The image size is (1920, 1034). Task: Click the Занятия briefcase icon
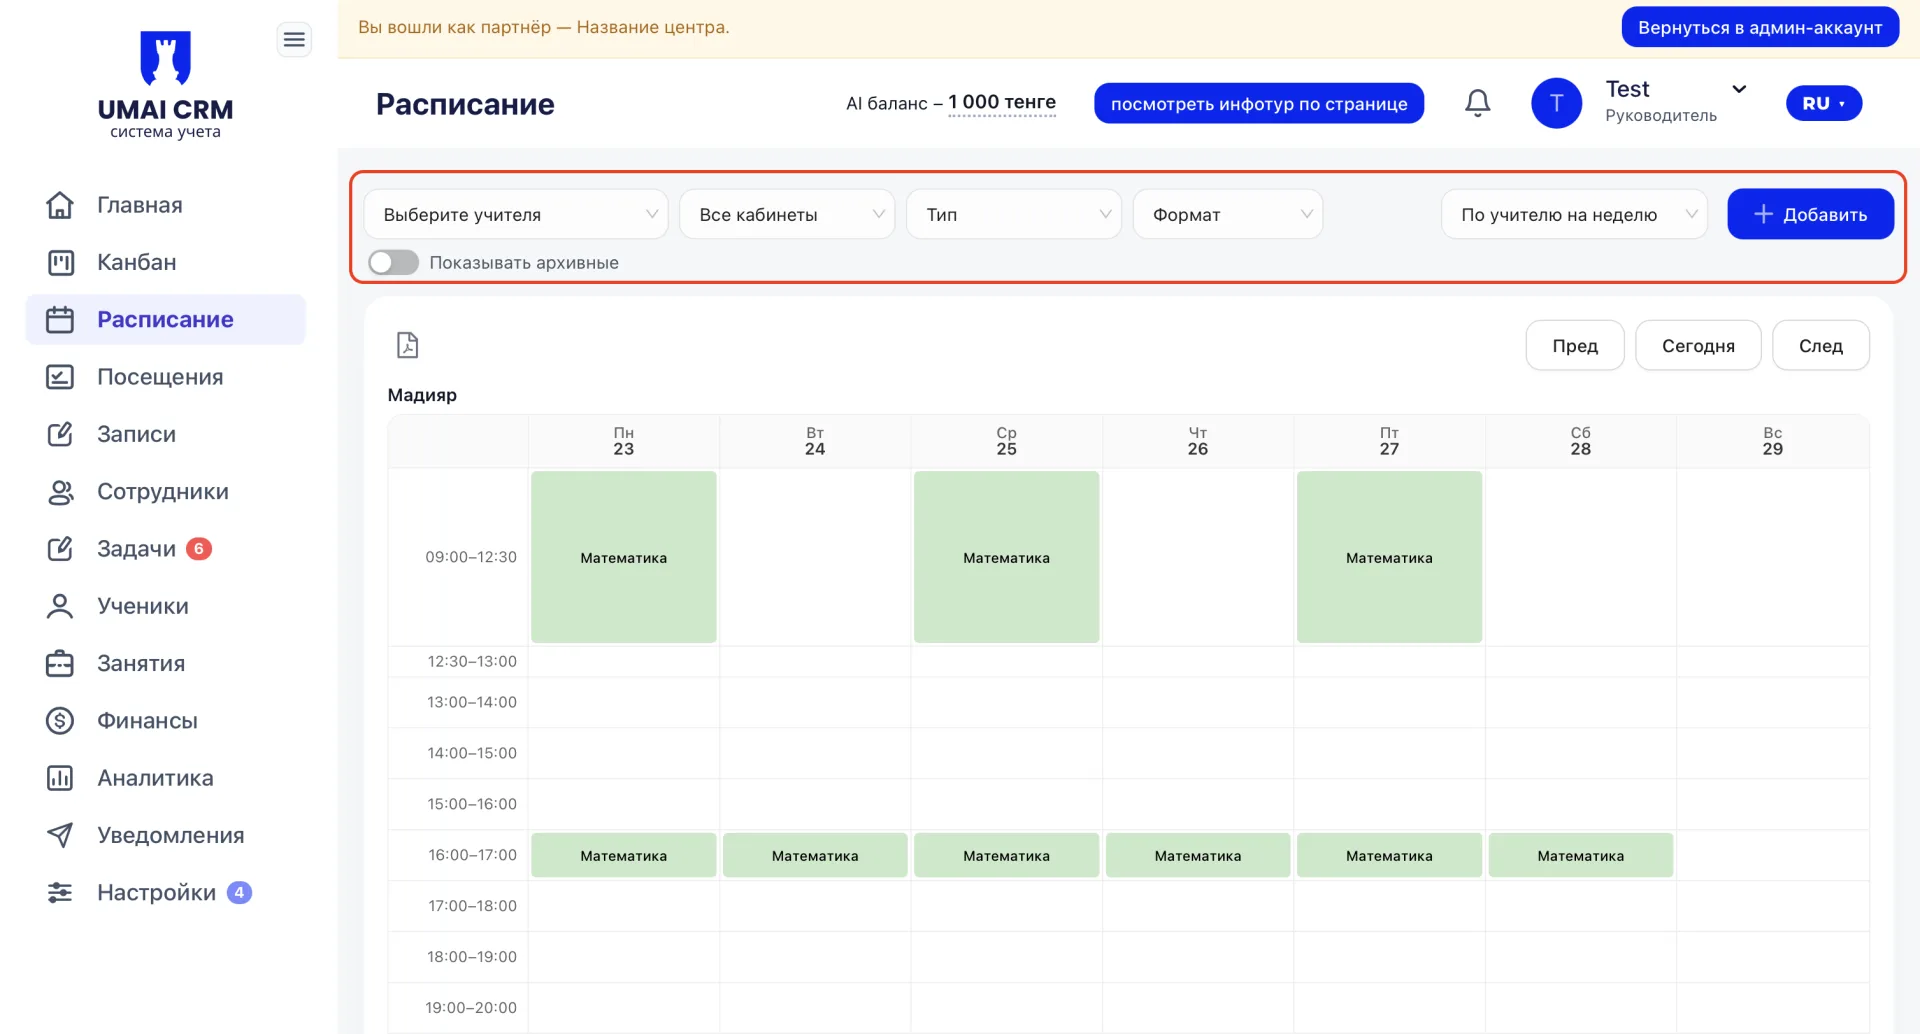pos(60,663)
